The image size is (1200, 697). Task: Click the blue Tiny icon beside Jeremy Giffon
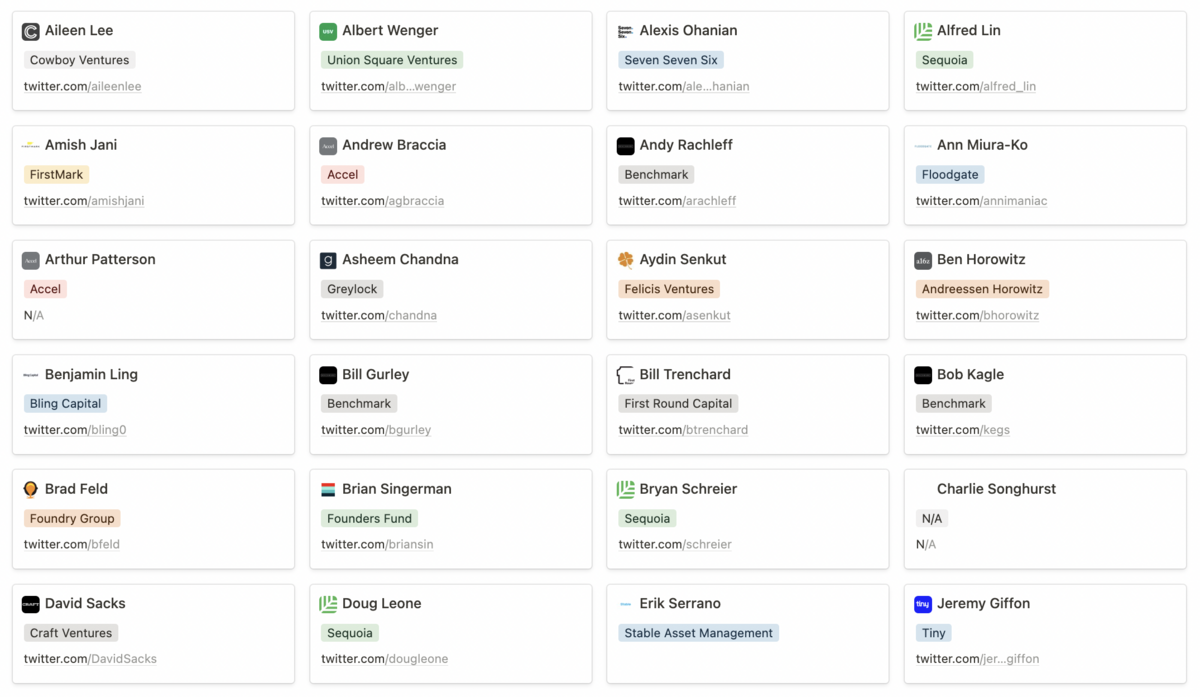[923, 604]
